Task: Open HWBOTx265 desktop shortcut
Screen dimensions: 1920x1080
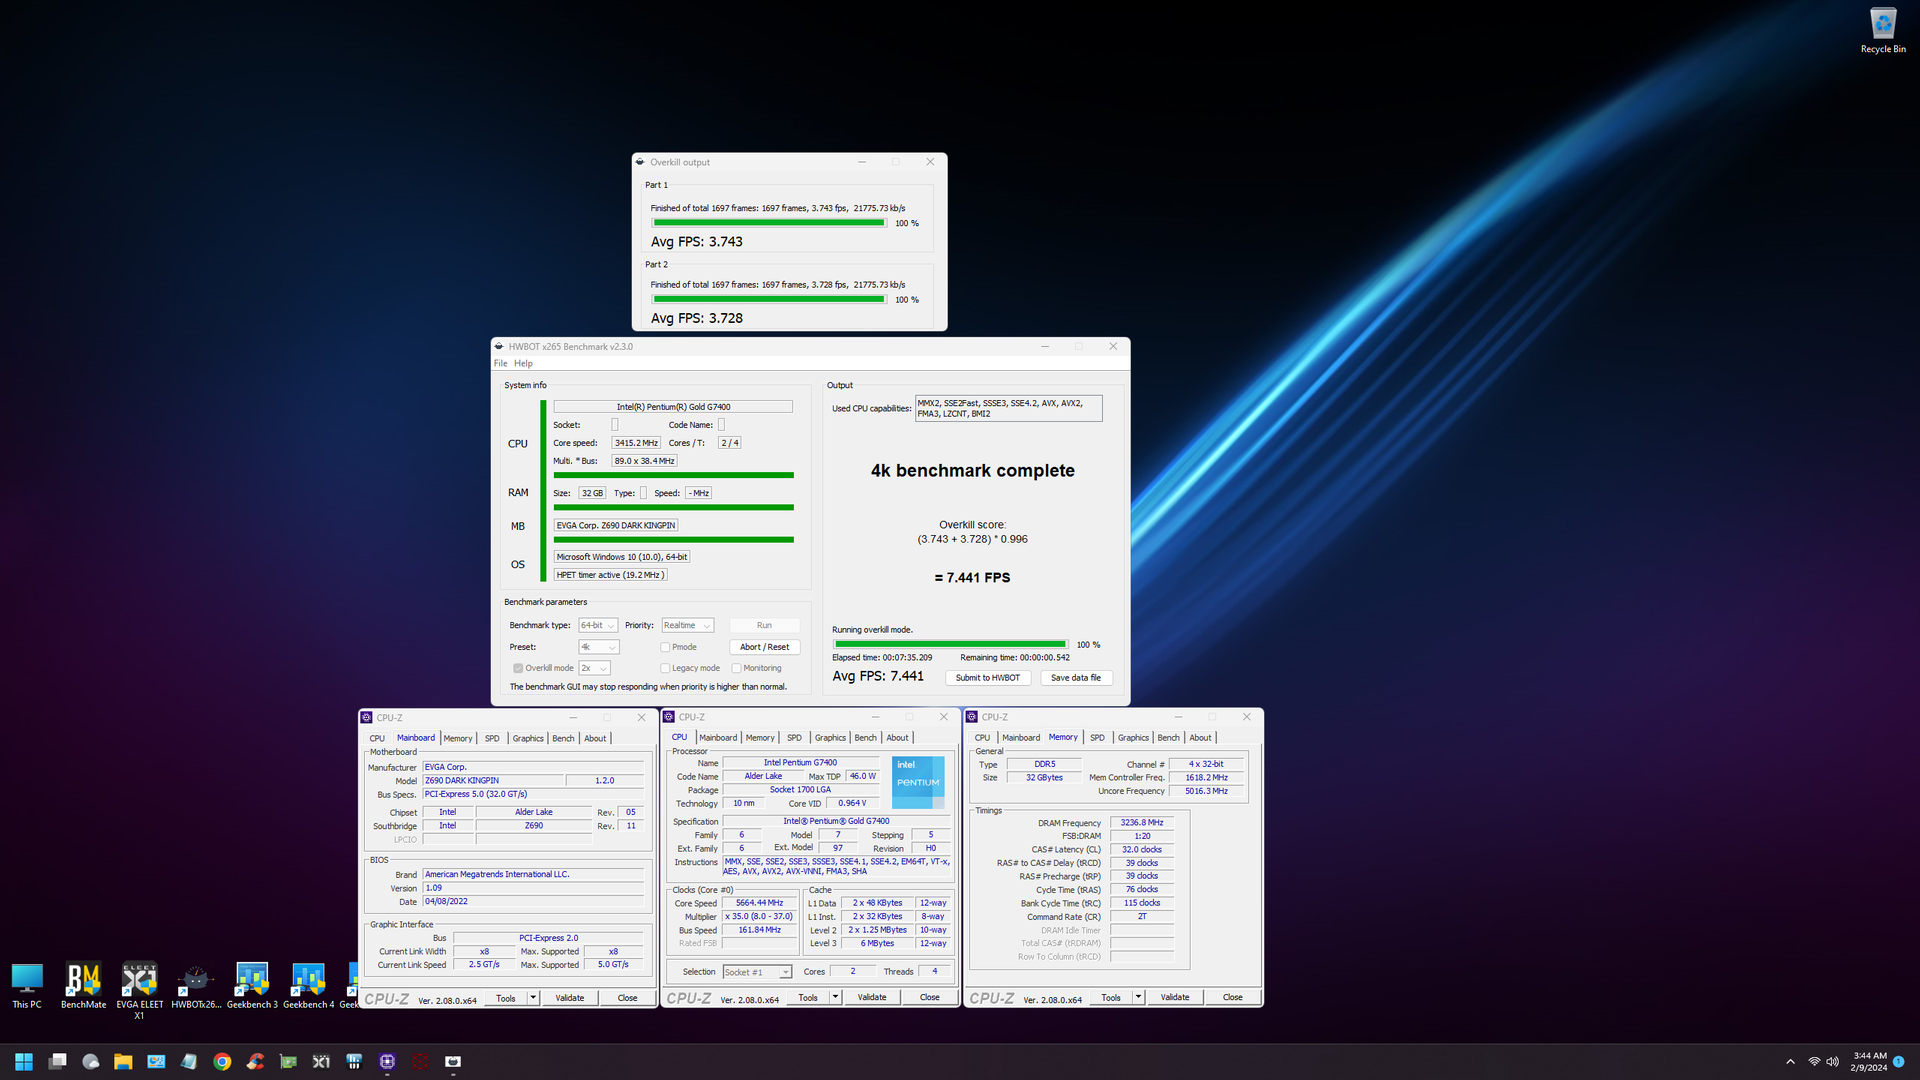Action: click(x=196, y=986)
